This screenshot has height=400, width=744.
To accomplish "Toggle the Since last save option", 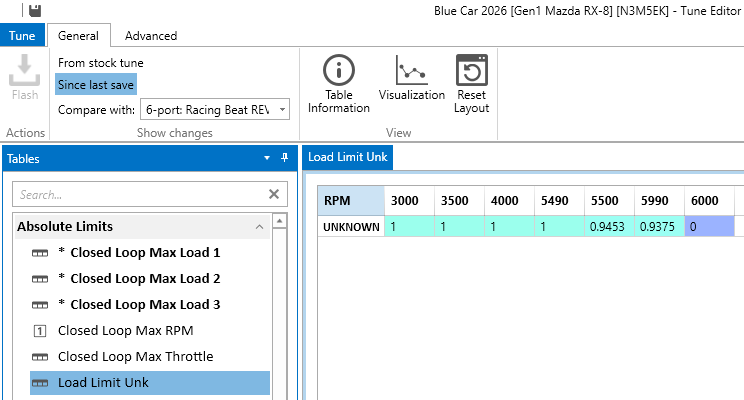I will point(96,85).
